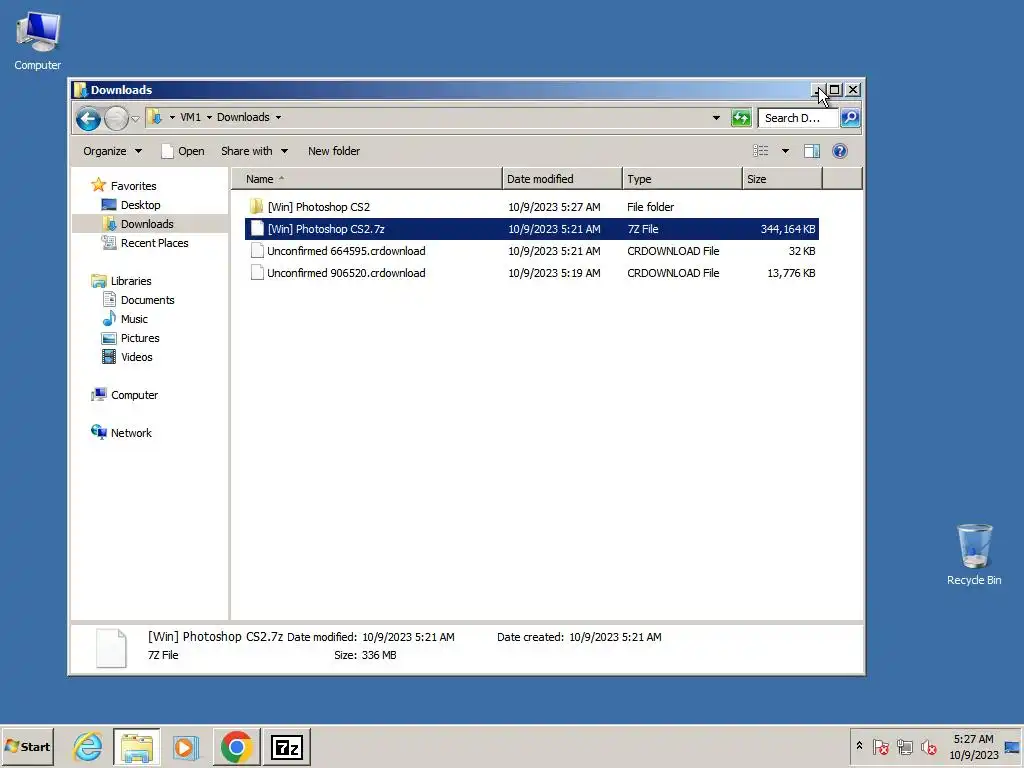Sort by the Size column header
Screen dimensions: 1024x768
[782, 179]
